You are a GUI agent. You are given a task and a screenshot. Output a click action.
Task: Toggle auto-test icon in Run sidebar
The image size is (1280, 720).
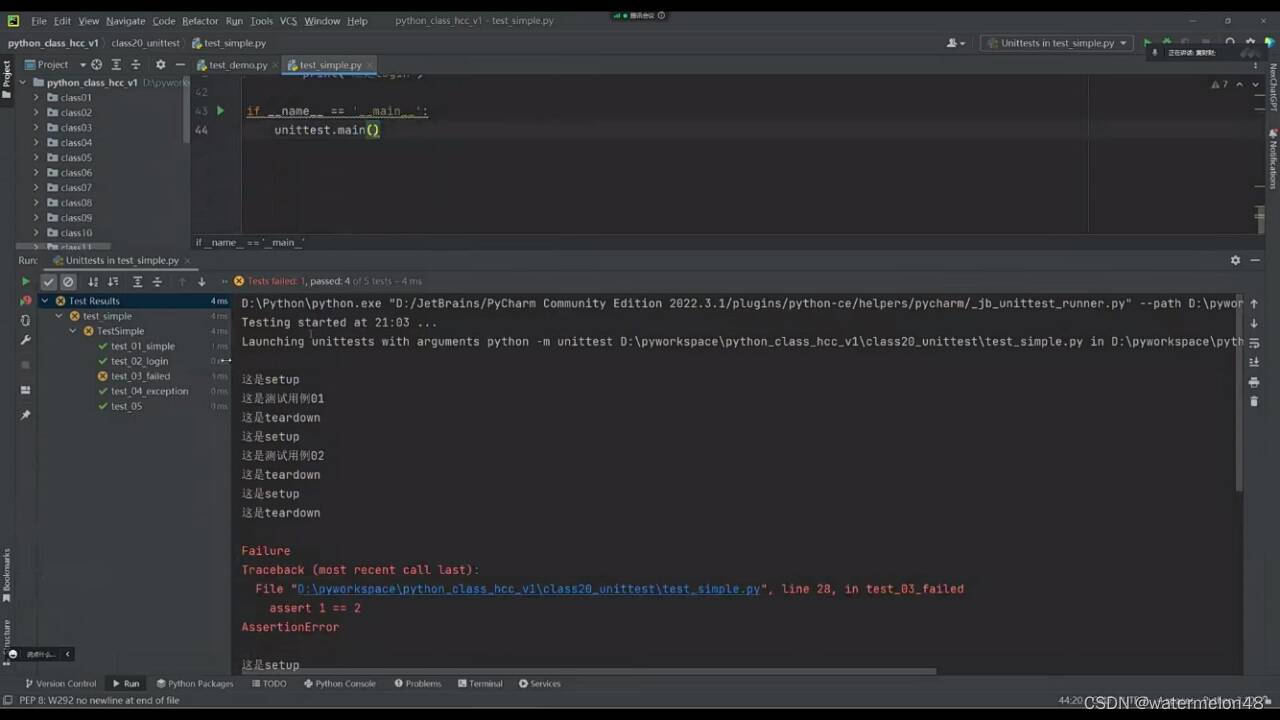(x=26, y=320)
